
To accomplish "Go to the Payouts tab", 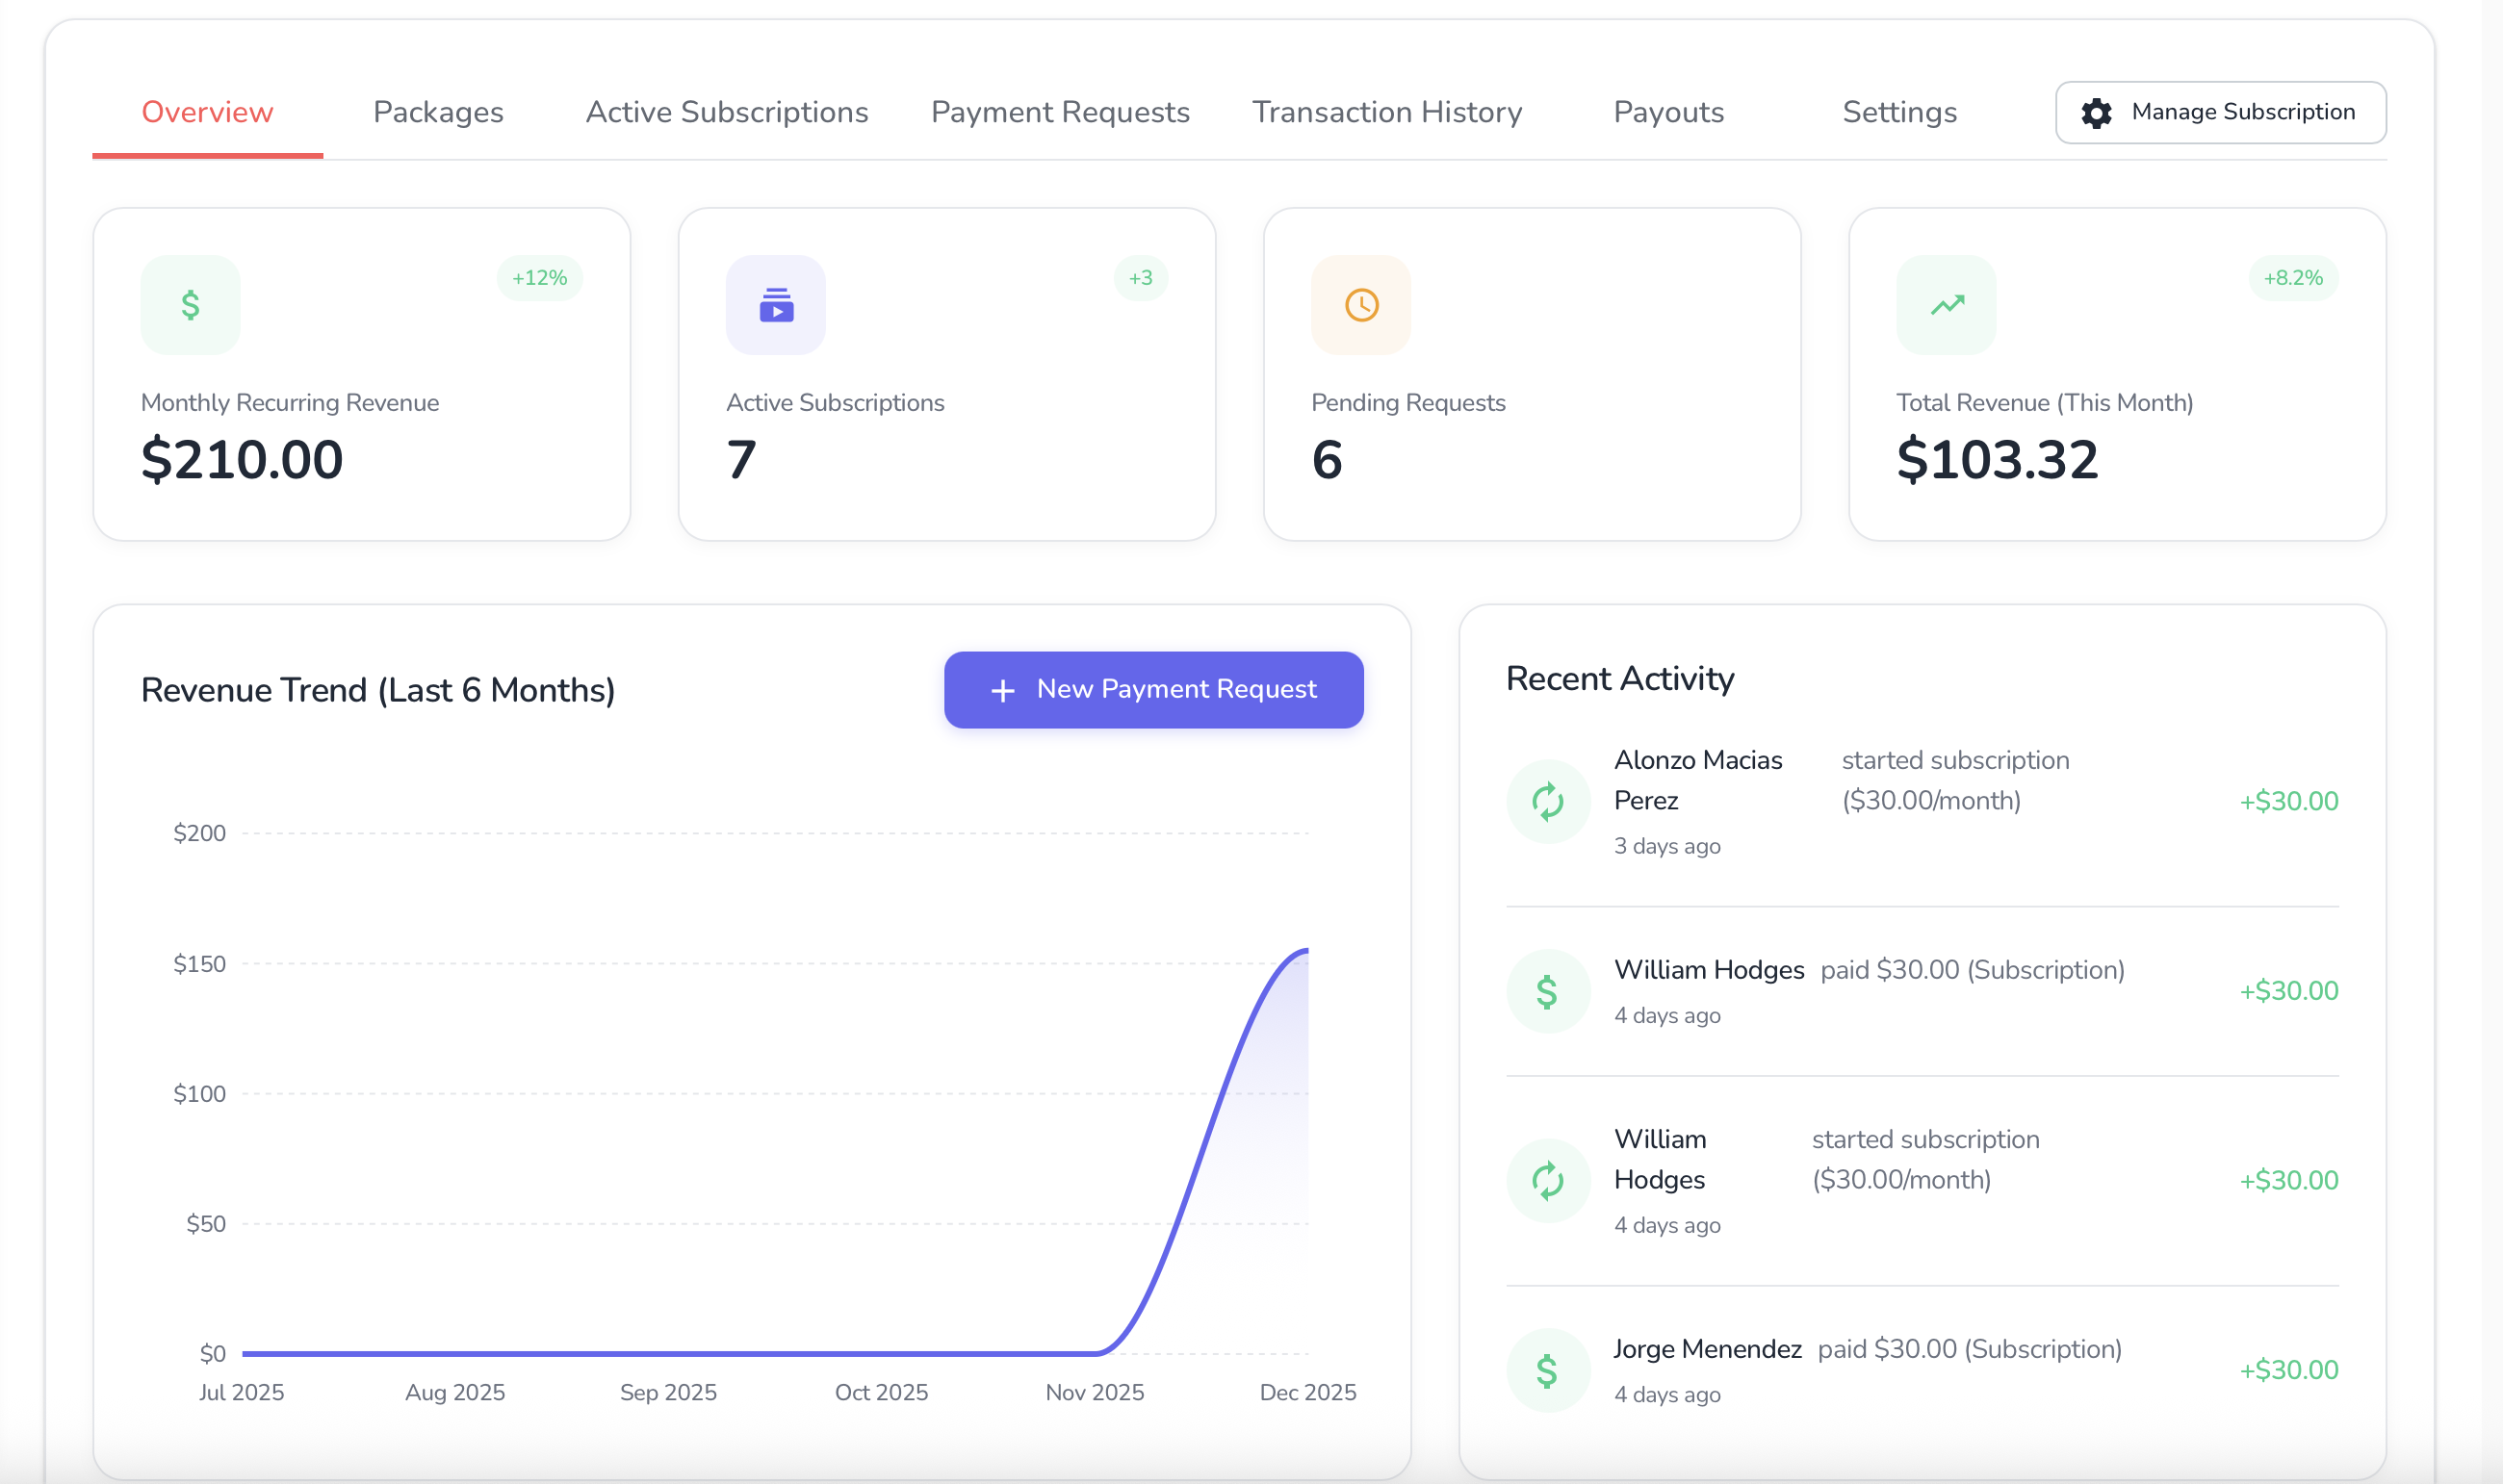I will 1667,112.
